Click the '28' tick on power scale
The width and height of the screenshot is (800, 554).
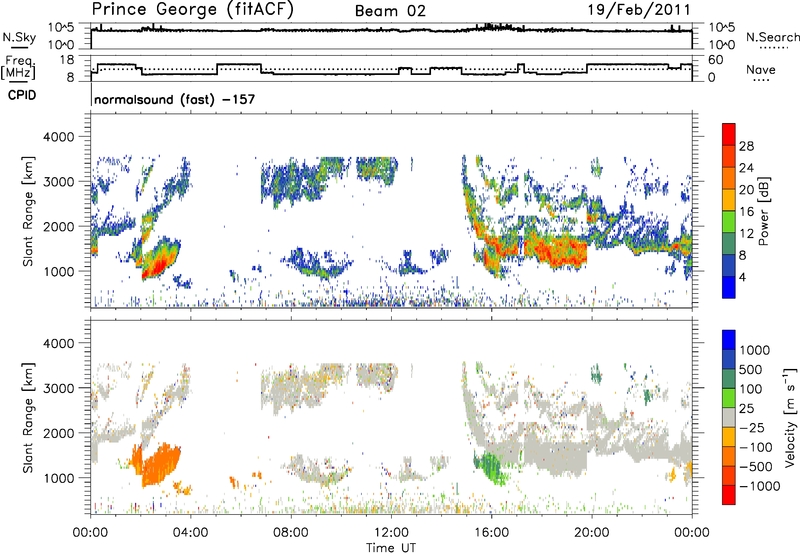746,146
